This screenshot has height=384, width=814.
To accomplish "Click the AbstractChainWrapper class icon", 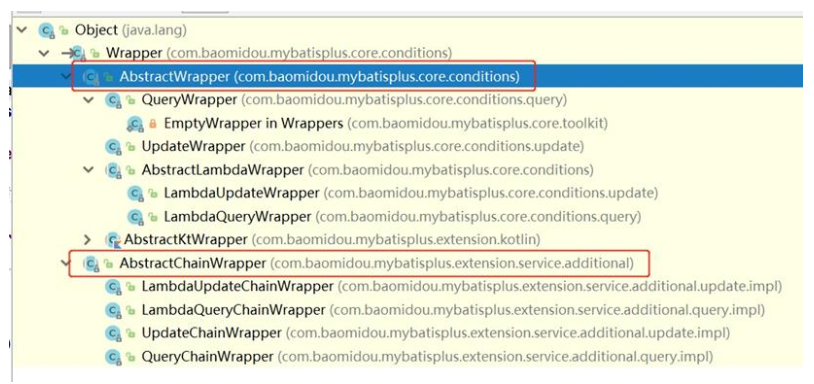I will [91, 264].
